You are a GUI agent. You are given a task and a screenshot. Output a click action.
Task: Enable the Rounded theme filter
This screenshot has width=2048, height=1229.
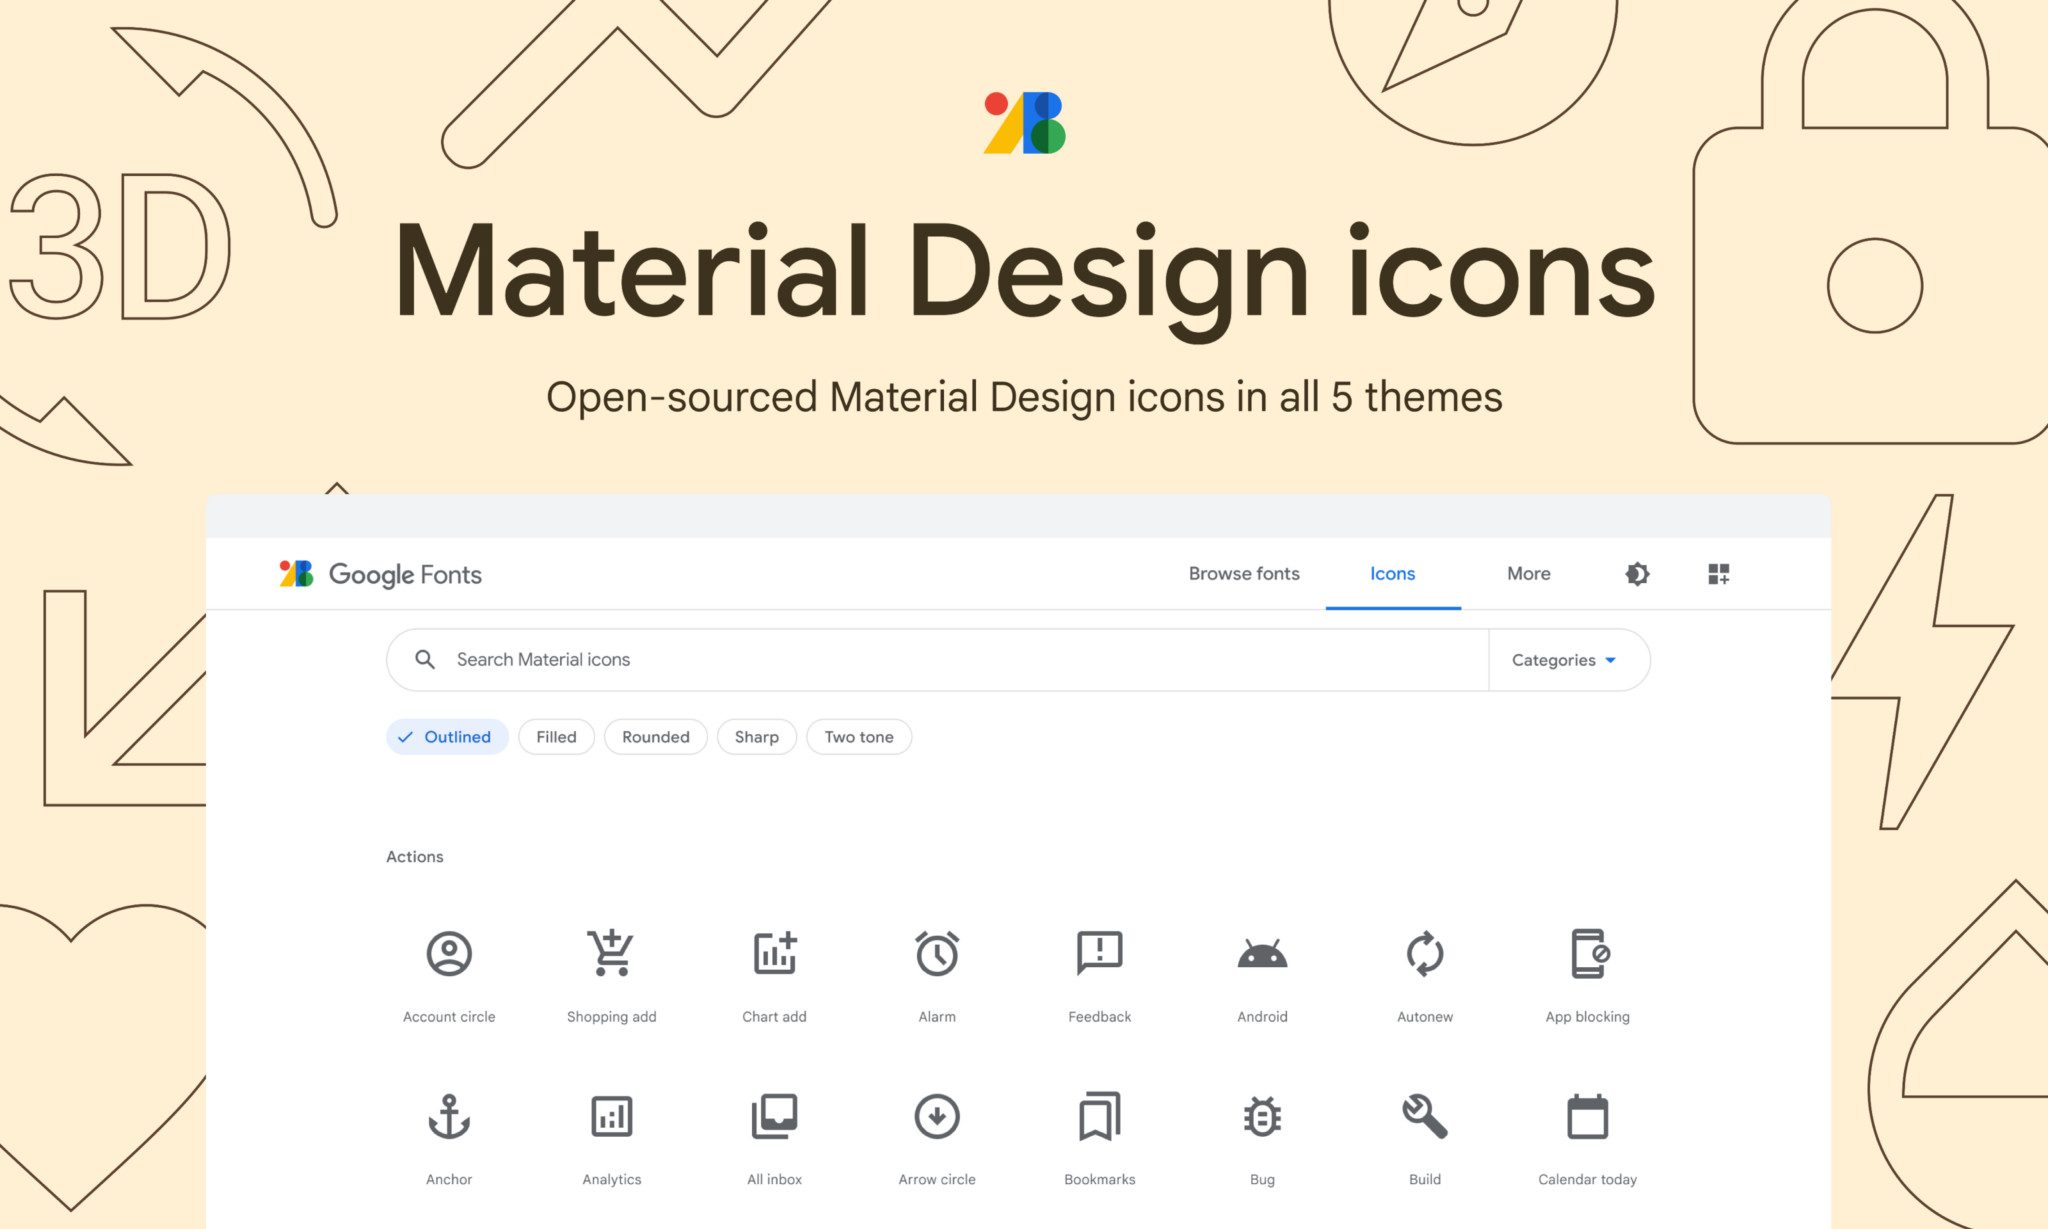[x=655, y=737]
